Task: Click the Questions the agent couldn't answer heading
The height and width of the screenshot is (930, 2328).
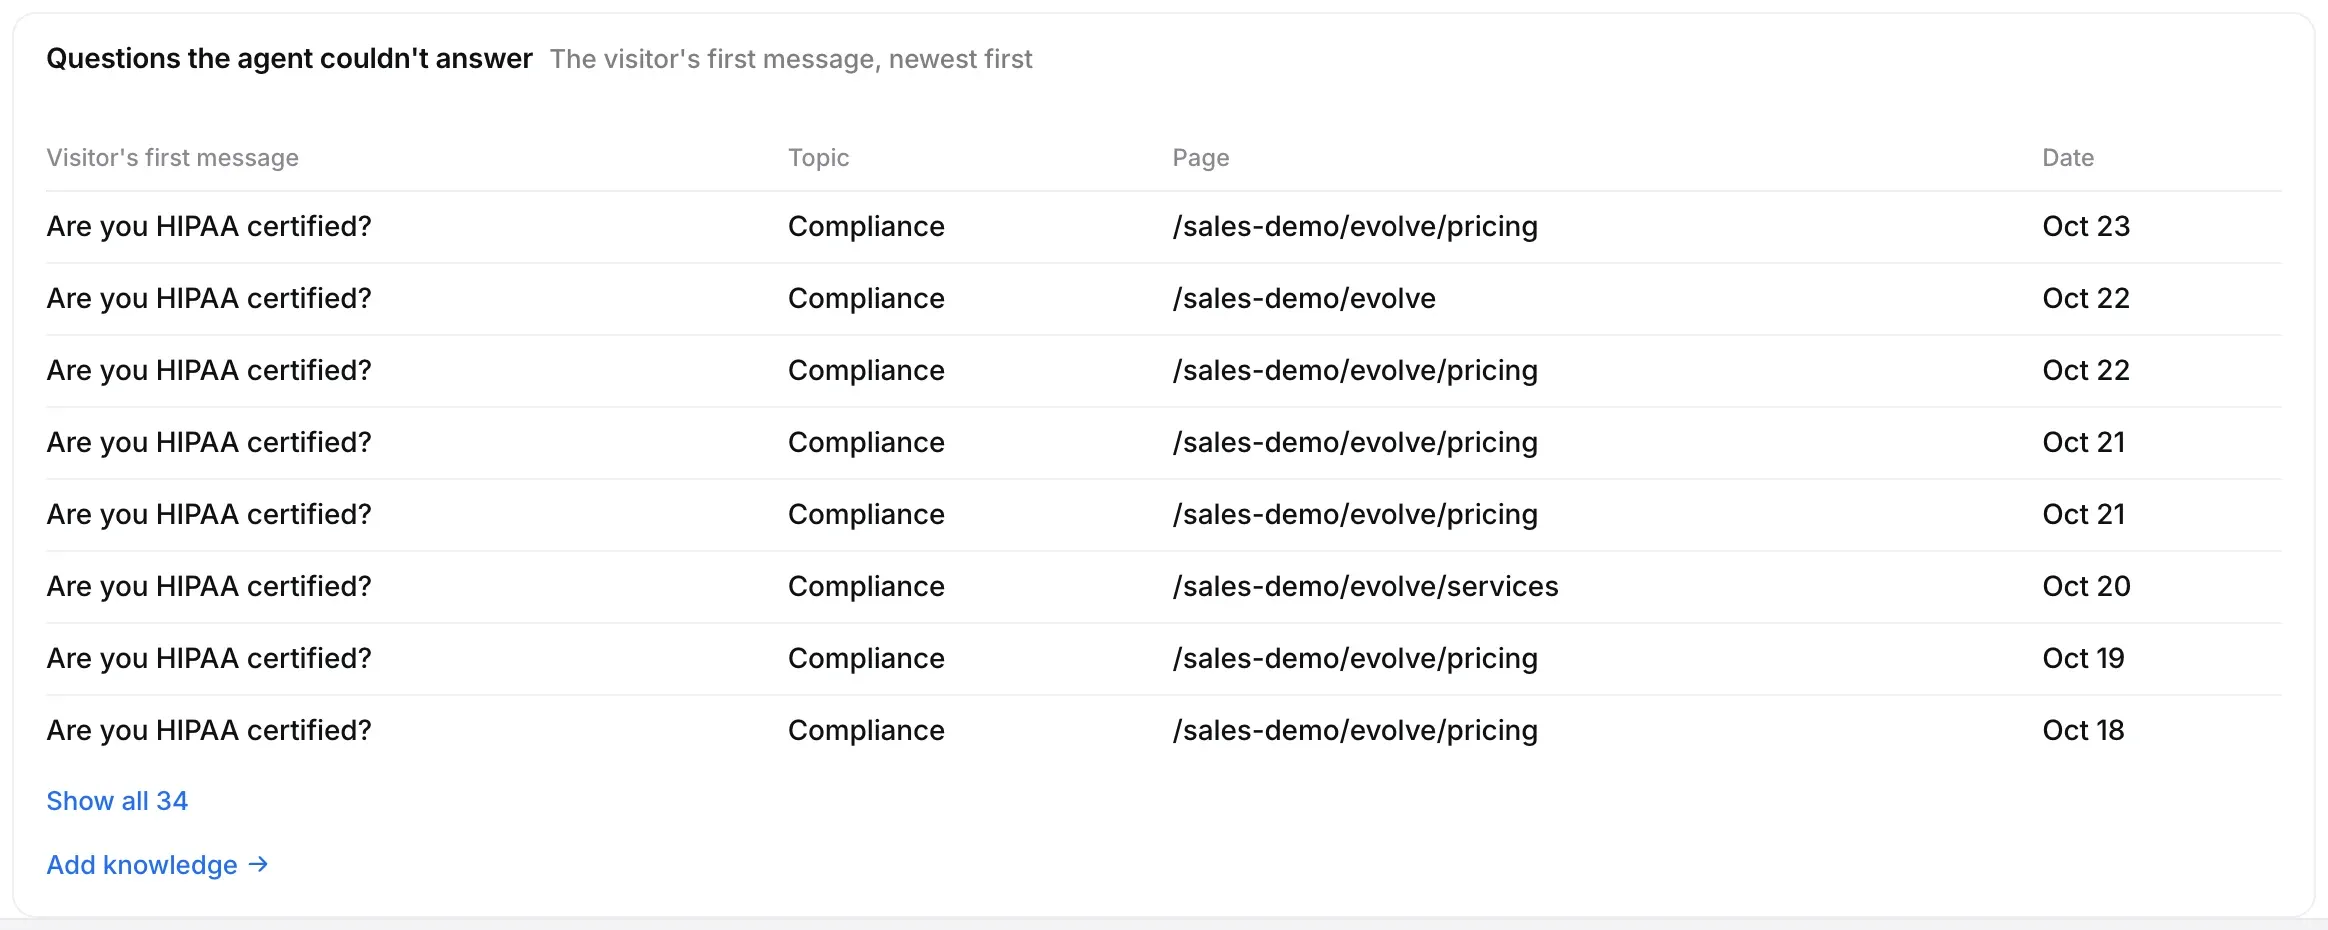Action: (x=289, y=59)
